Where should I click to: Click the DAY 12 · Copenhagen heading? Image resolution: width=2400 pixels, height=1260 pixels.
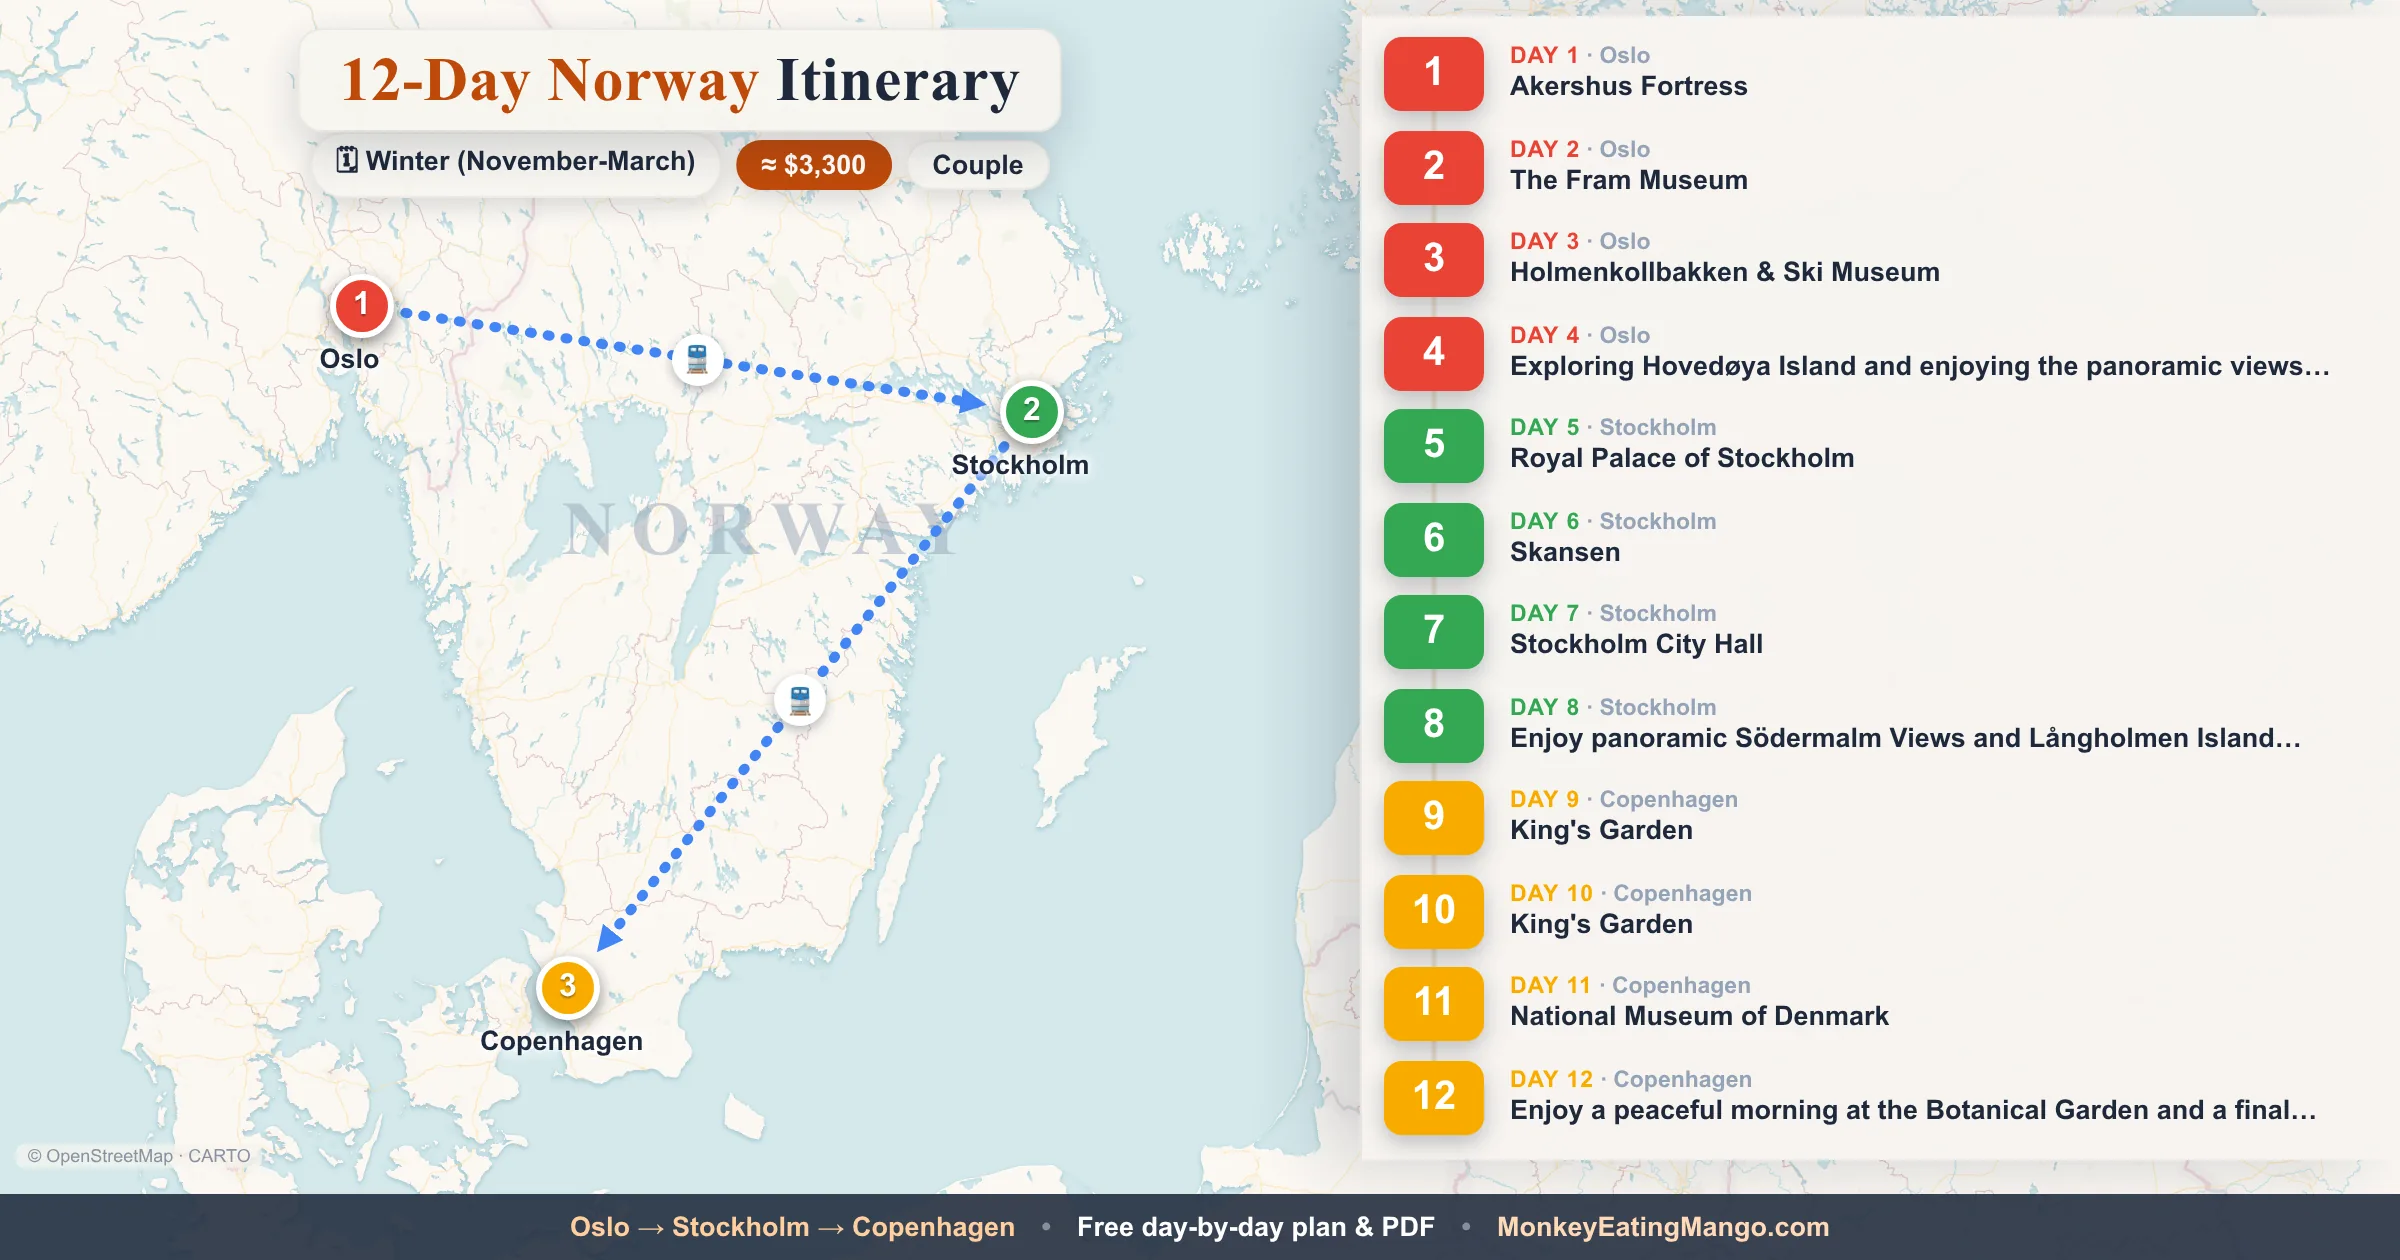coord(1630,1079)
